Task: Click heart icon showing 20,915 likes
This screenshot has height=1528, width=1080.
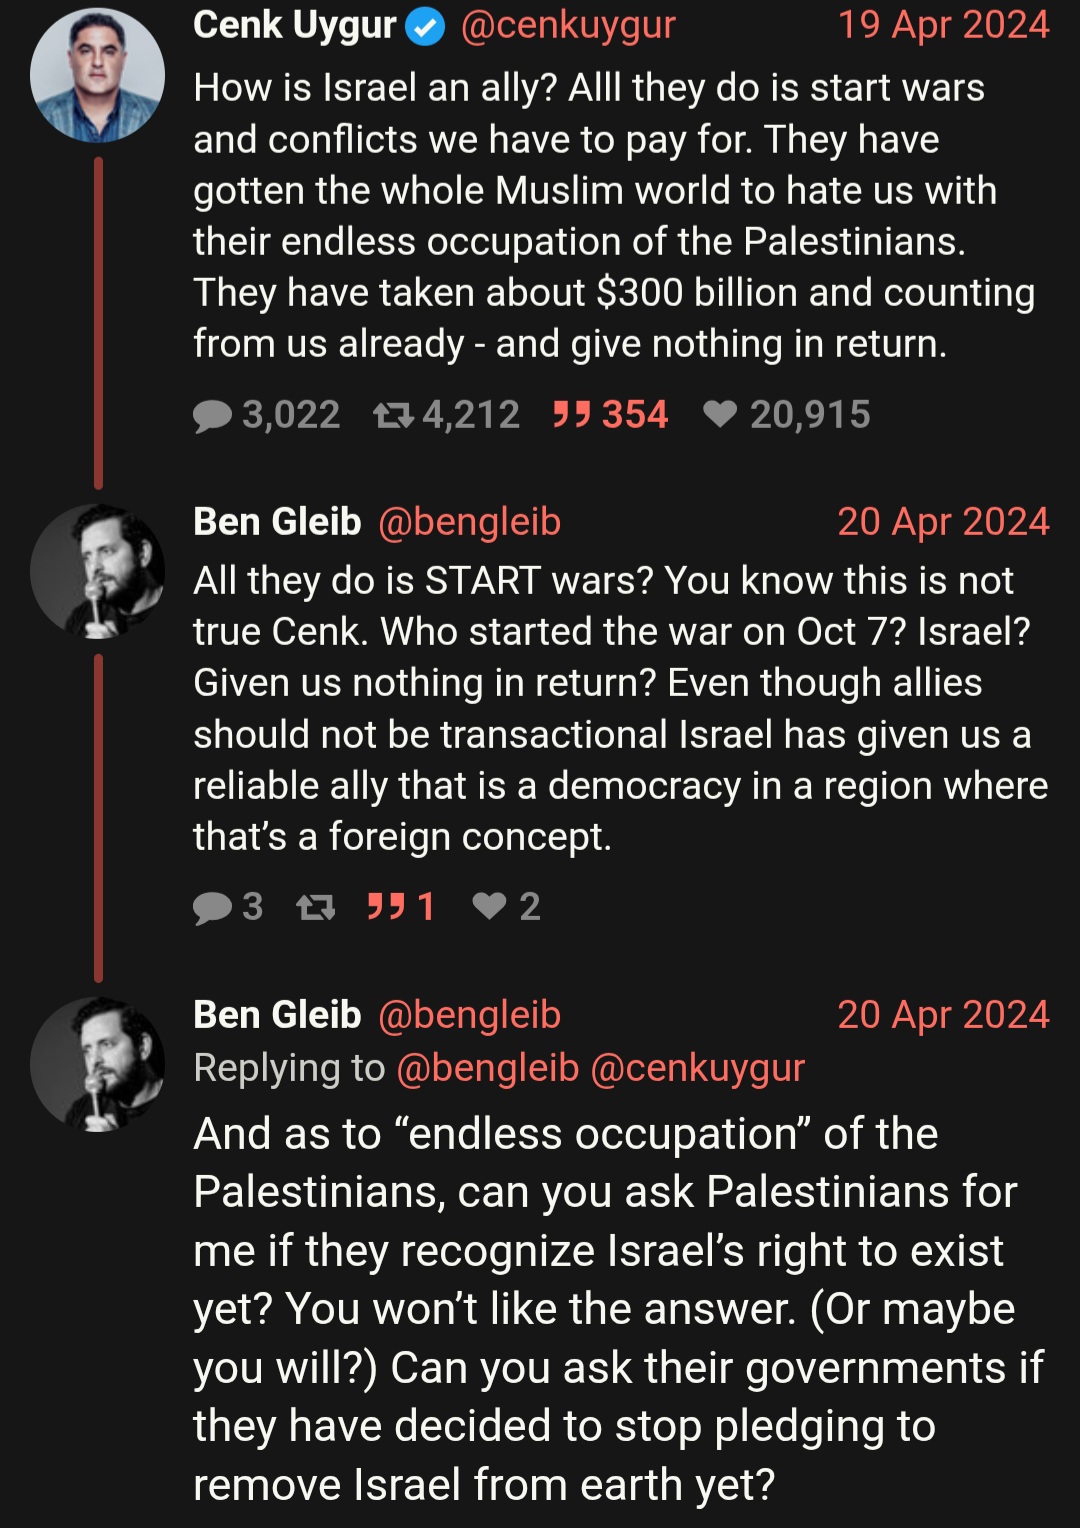Action: click(720, 414)
